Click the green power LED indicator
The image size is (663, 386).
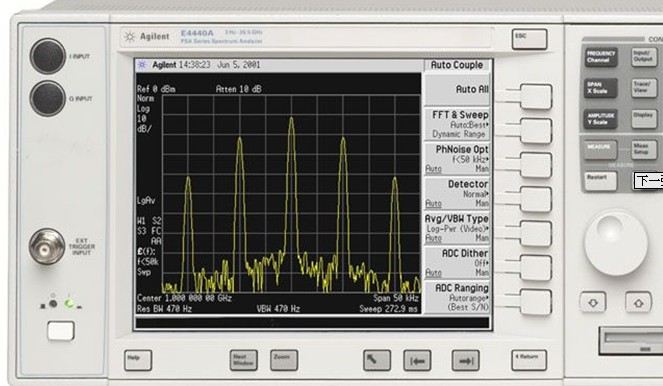(x=69, y=304)
